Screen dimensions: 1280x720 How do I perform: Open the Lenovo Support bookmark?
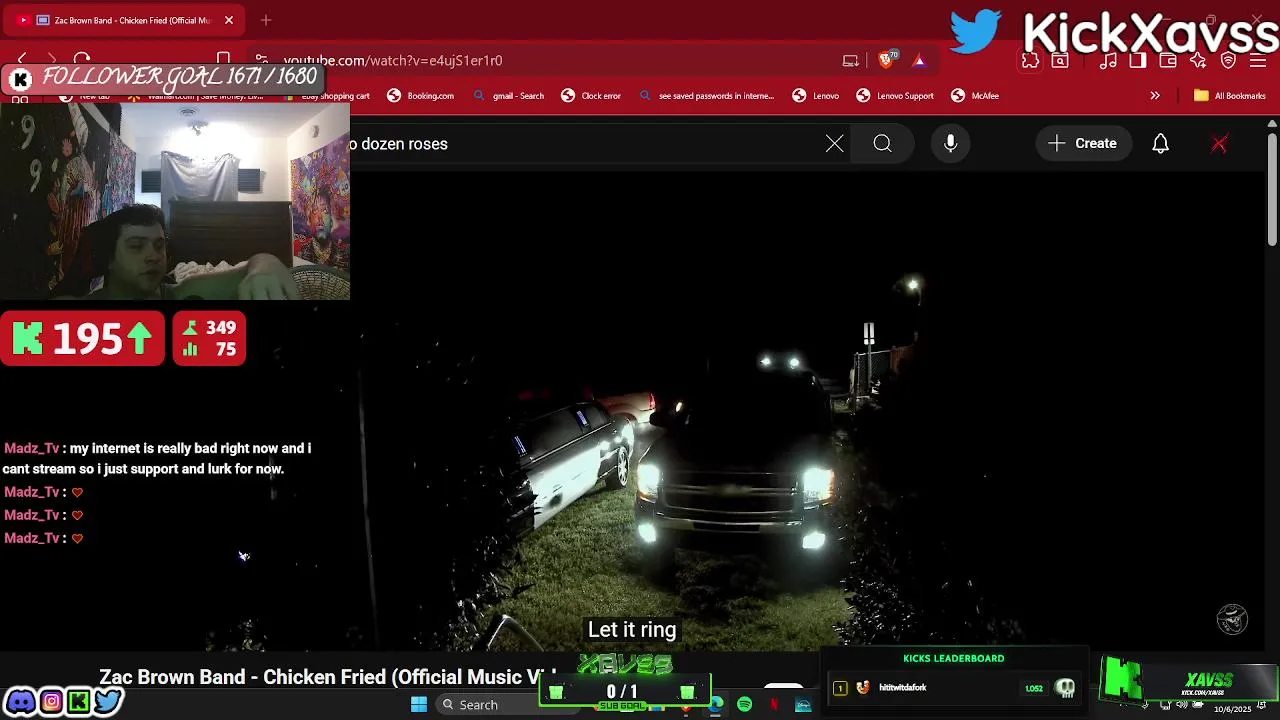(x=895, y=96)
